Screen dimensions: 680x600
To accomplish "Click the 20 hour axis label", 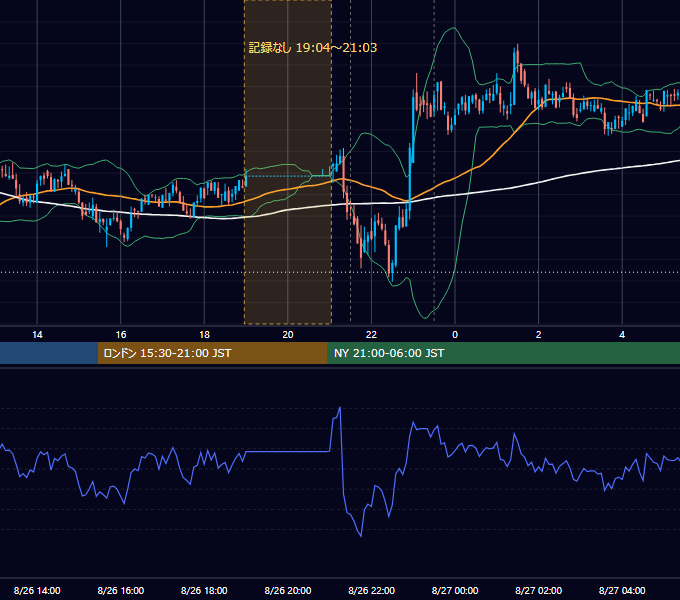I will click(288, 335).
